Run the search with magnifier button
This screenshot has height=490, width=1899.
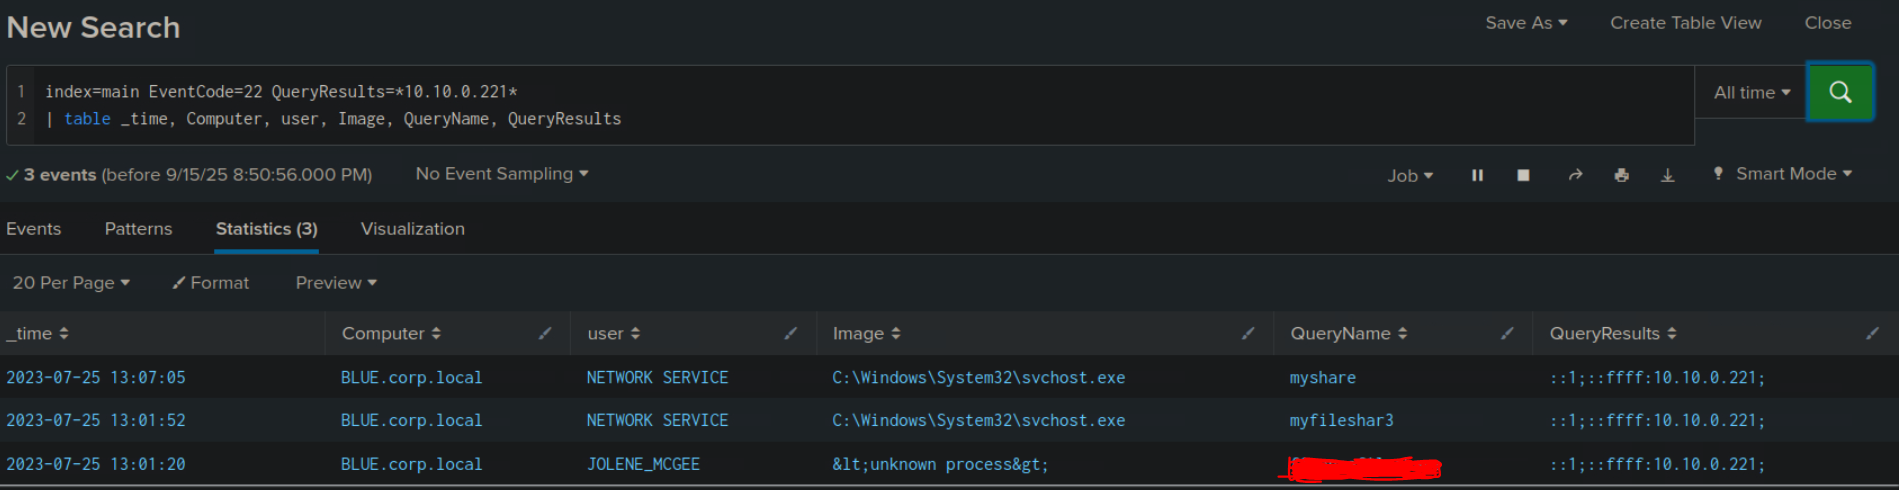coord(1839,92)
